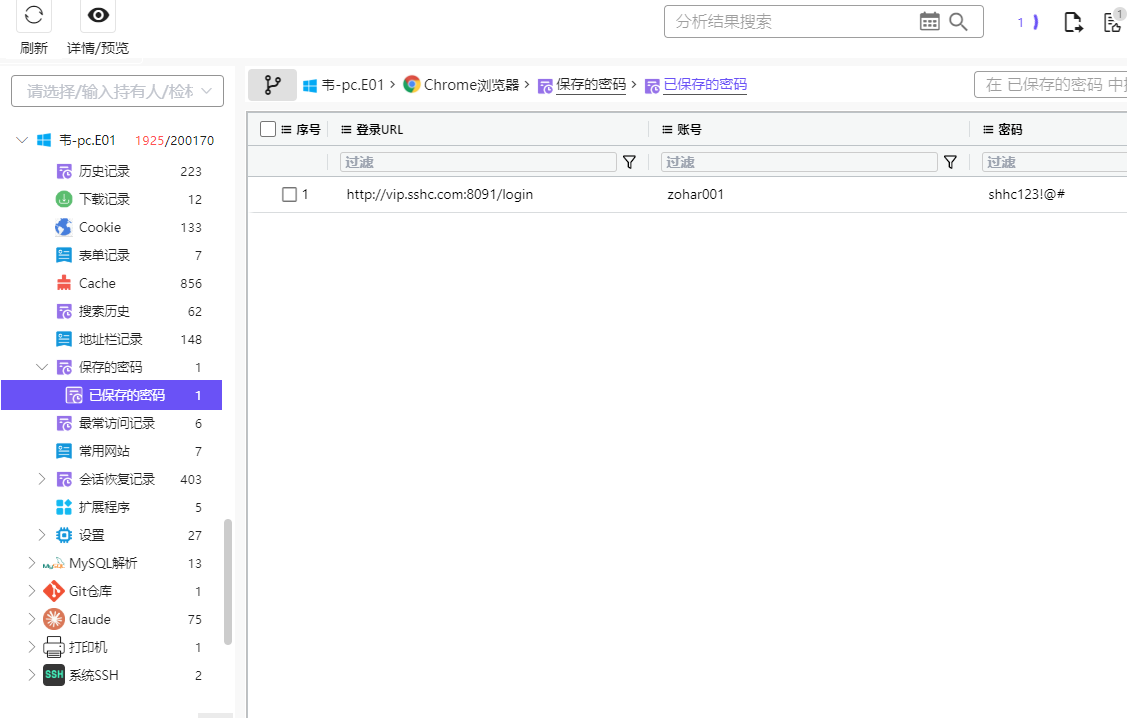Click the Windows icon beside 韦-pc.E01 breadcrumb

(310, 86)
